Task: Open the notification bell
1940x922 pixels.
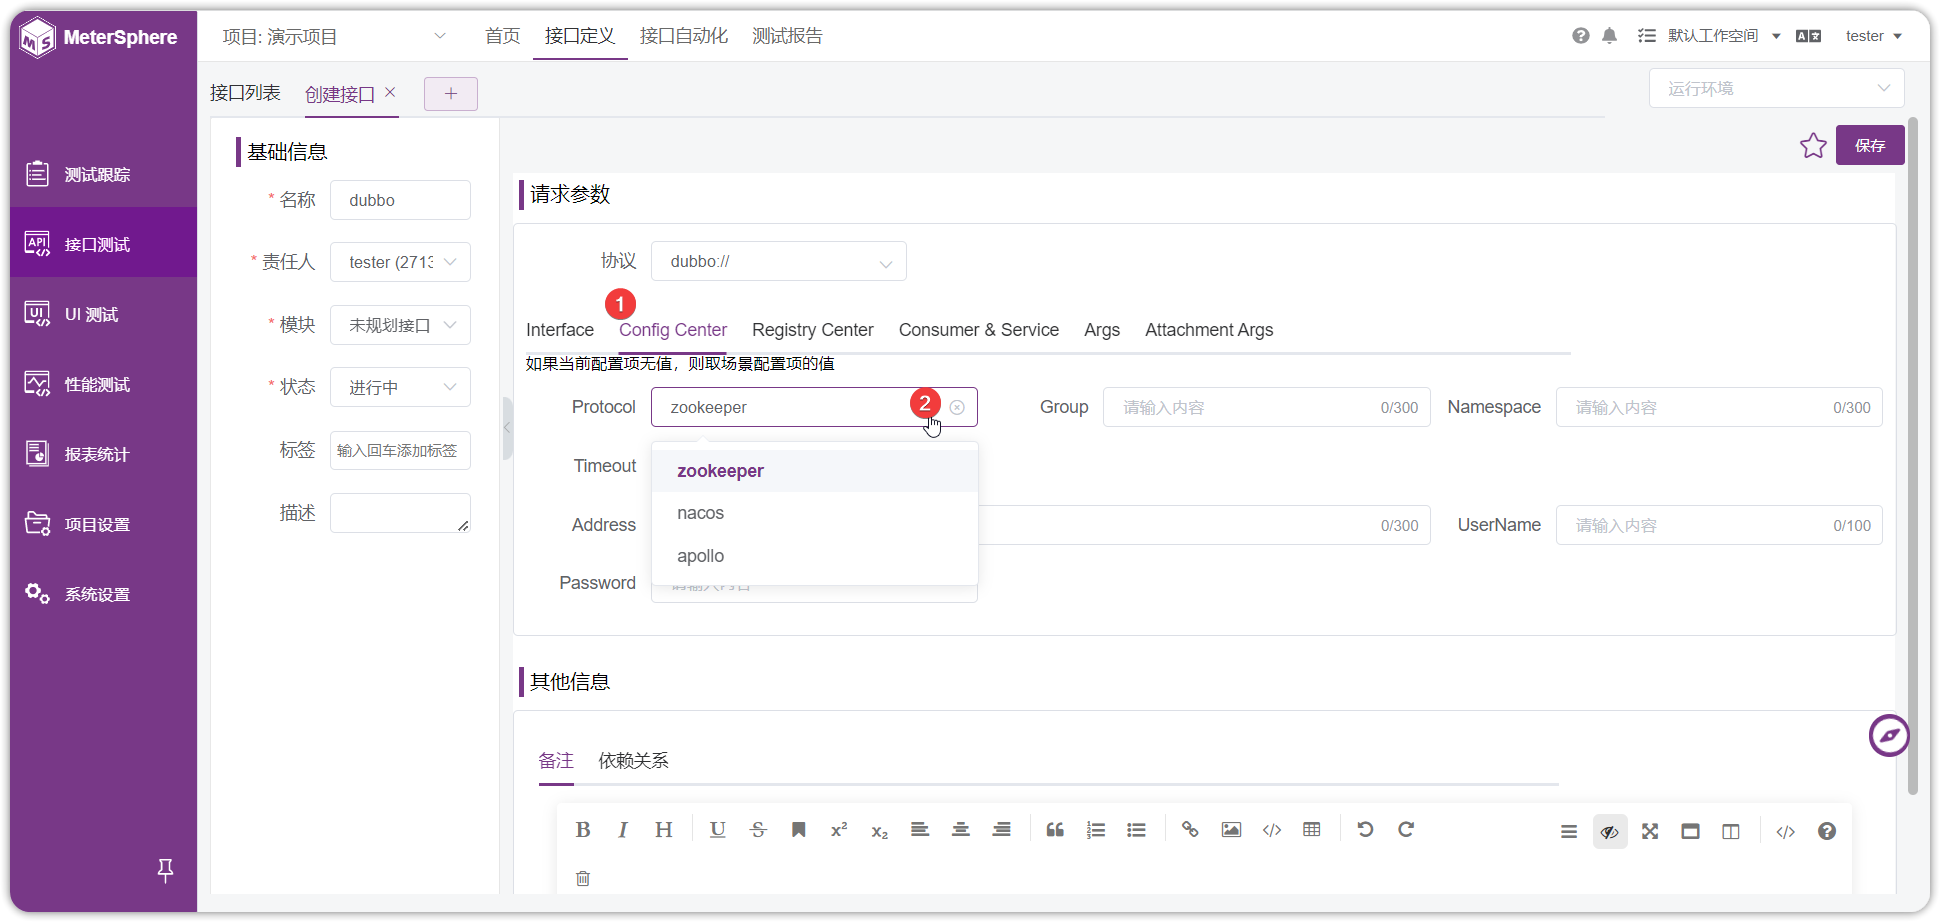Action: (1609, 36)
